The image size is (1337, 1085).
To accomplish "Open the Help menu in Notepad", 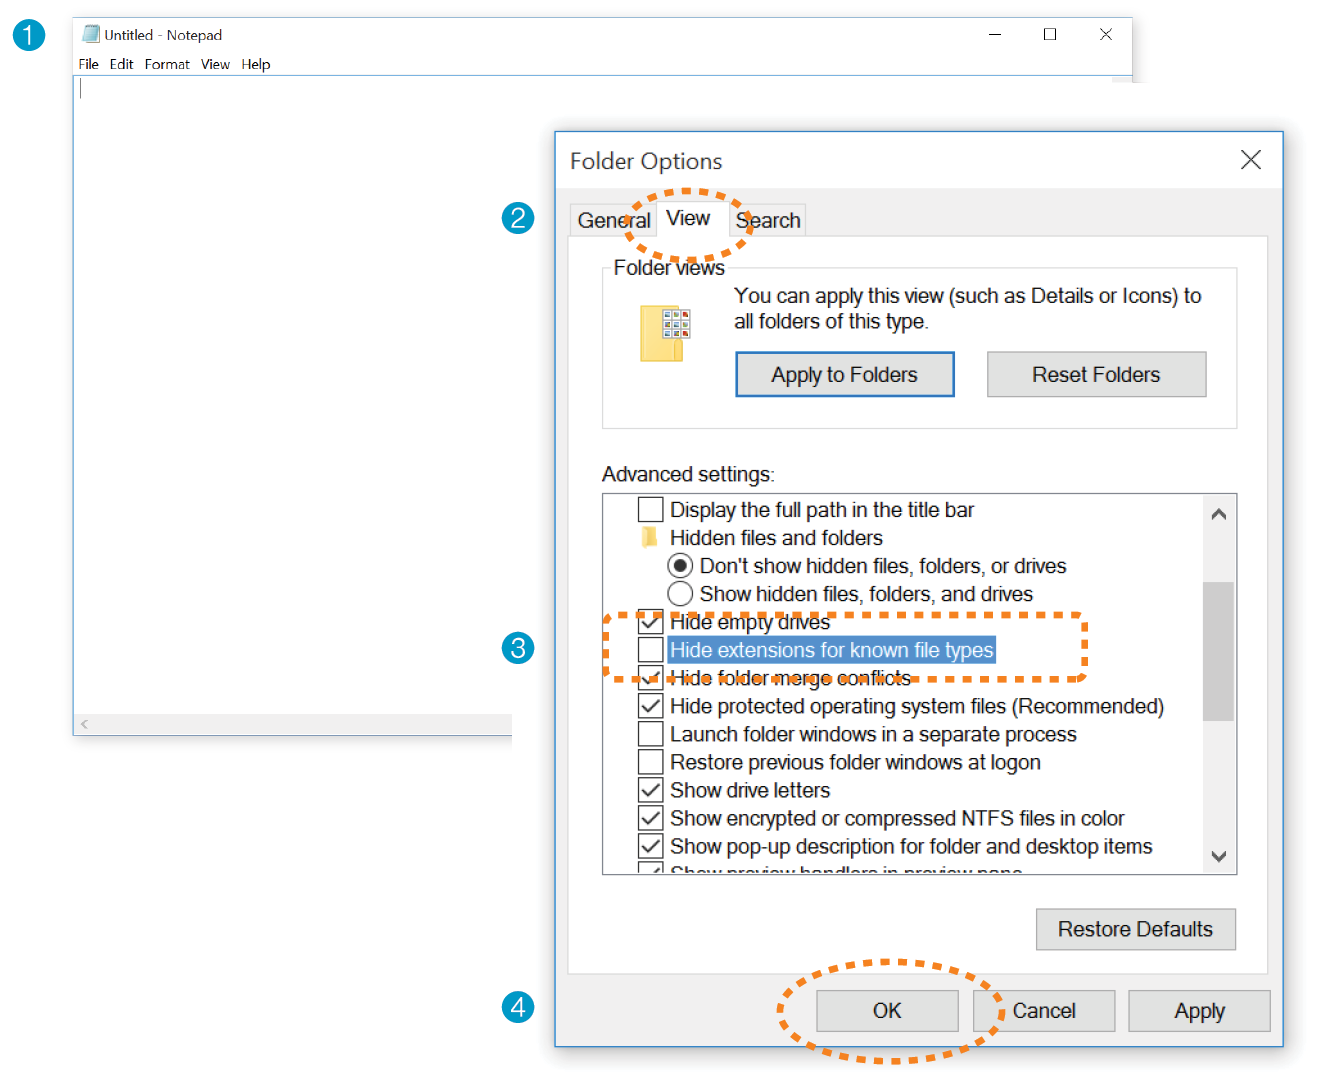I will (256, 64).
